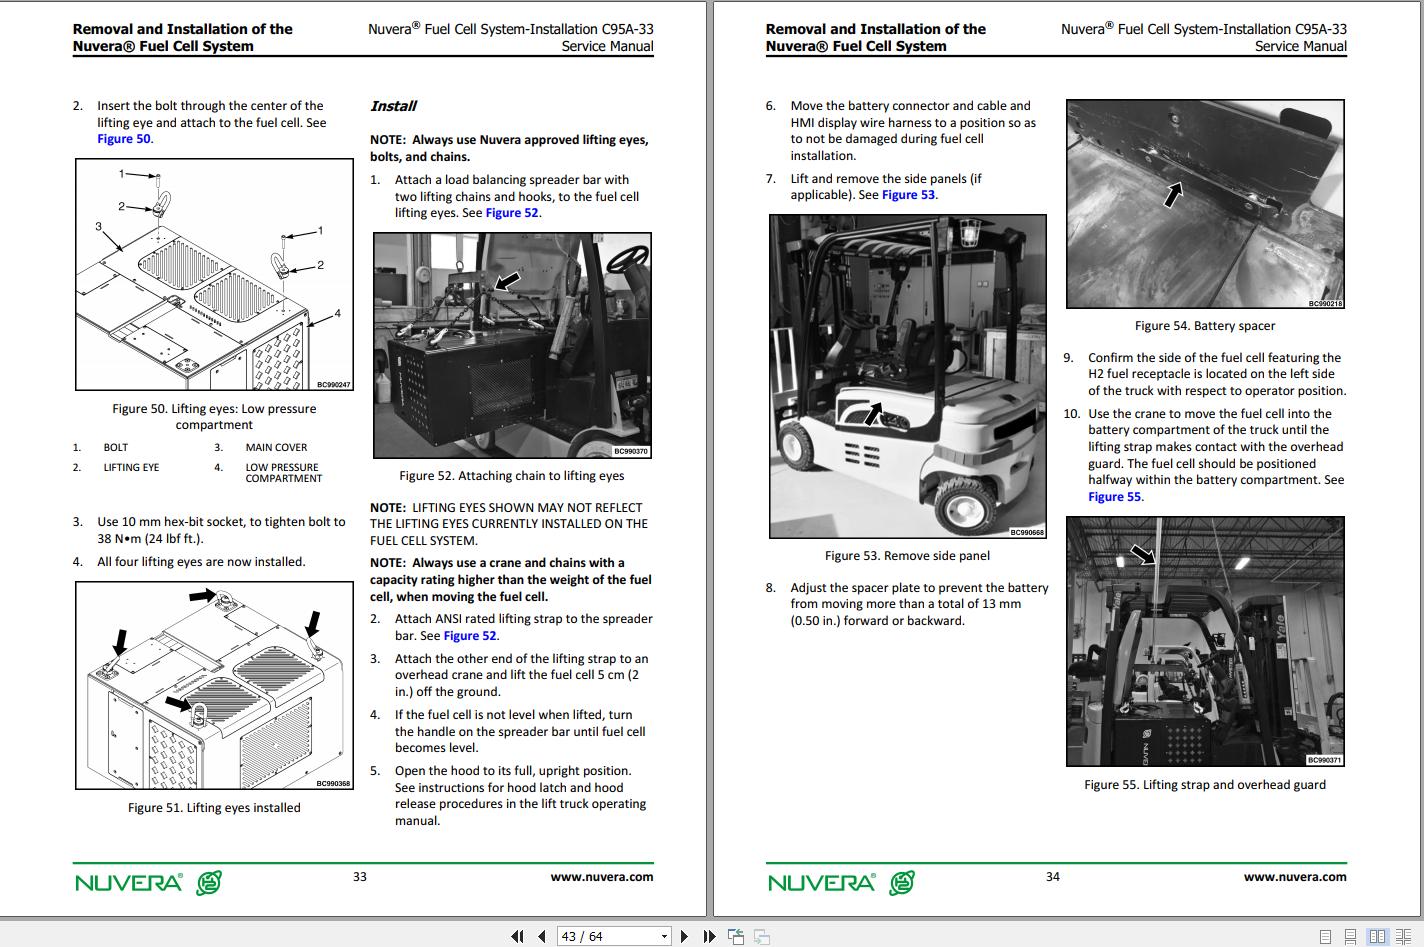The image size is (1424, 947).
Task: Click the page number 33 in the footer
Action: pyautogui.click(x=360, y=877)
